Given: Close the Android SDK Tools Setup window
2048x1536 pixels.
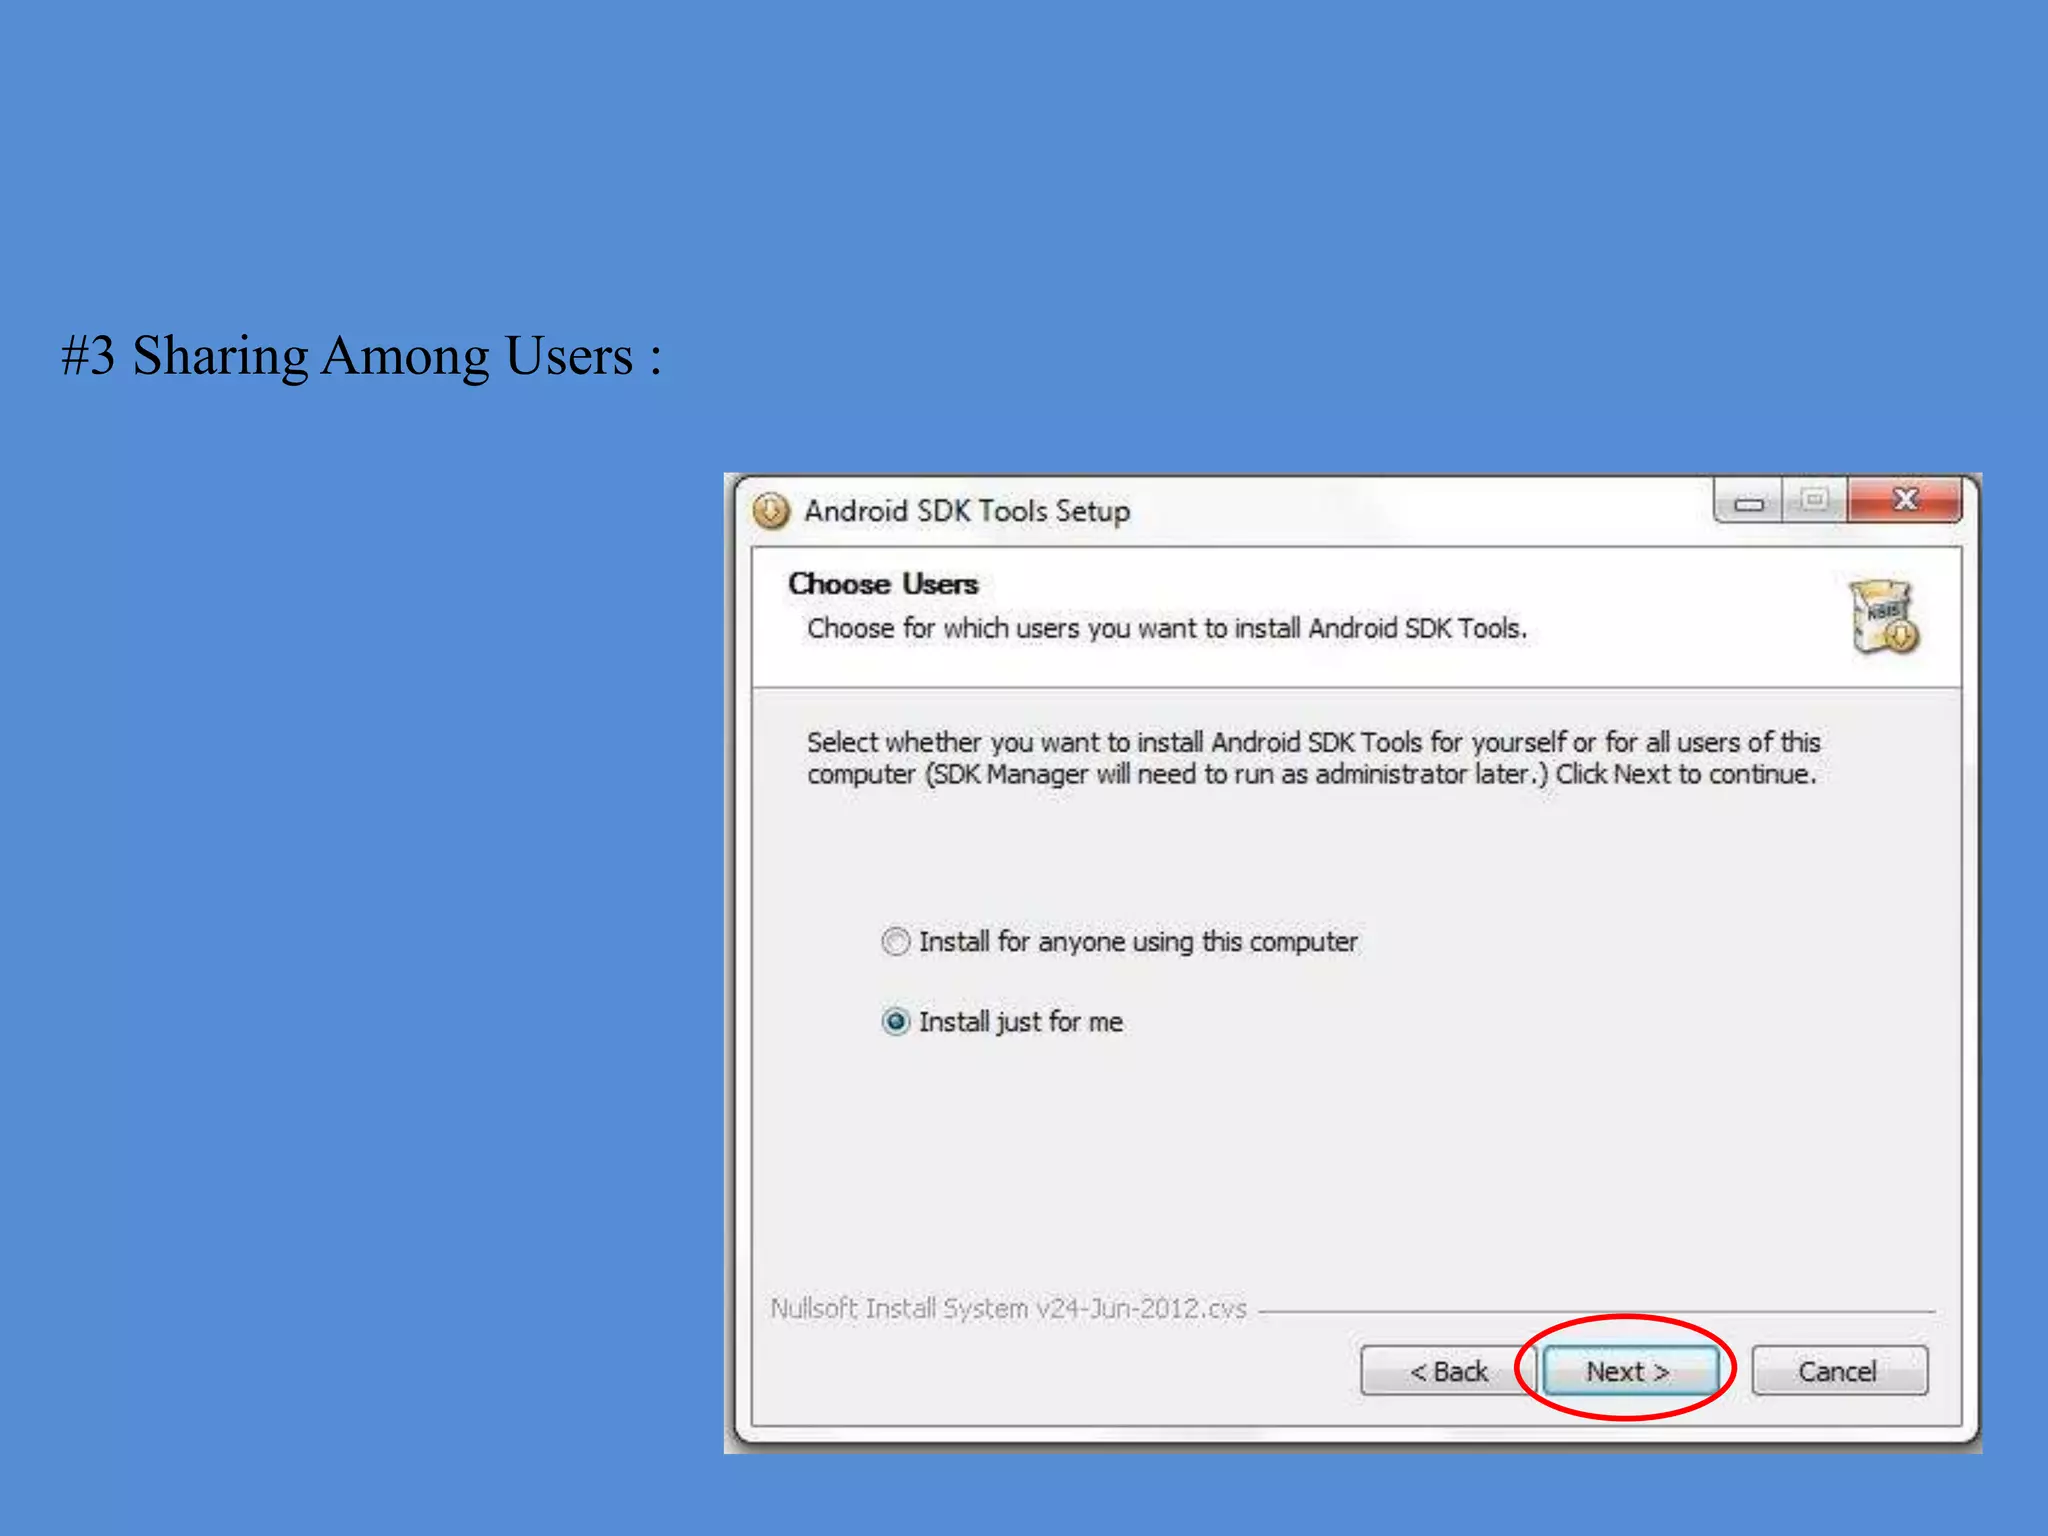Looking at the screenshot, I should click(x=1905, y=500).
